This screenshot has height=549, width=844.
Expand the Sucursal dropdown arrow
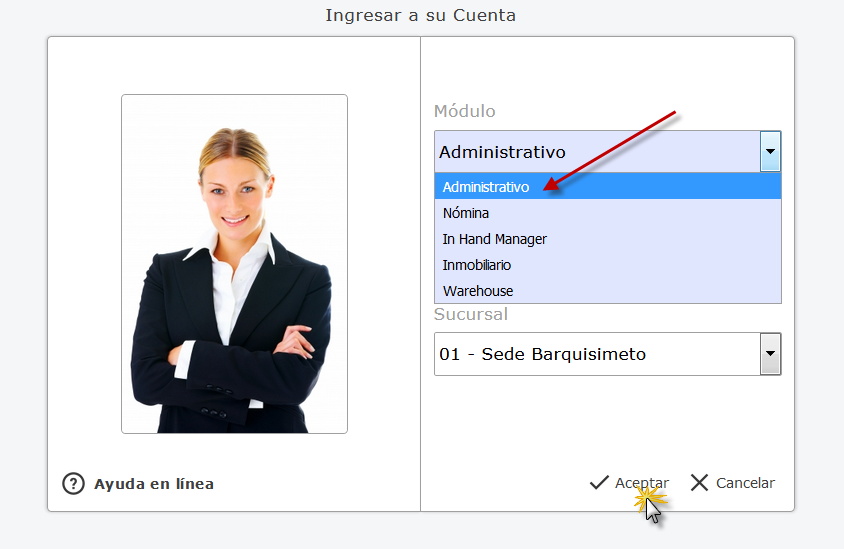click(x=770, y=354)
